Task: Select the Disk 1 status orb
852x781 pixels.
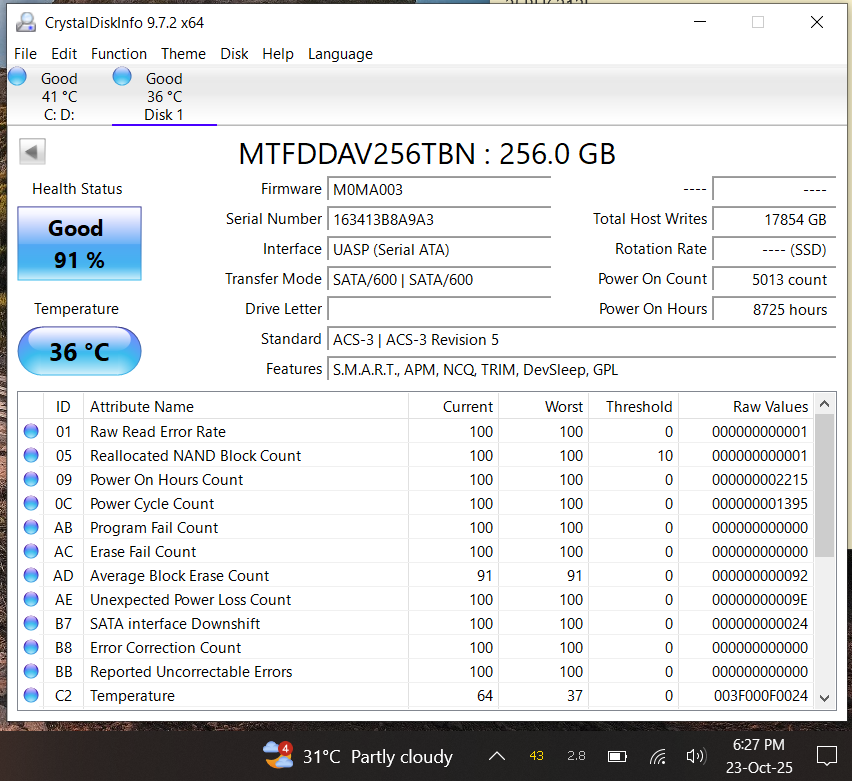Action: (x=123, y=77)
